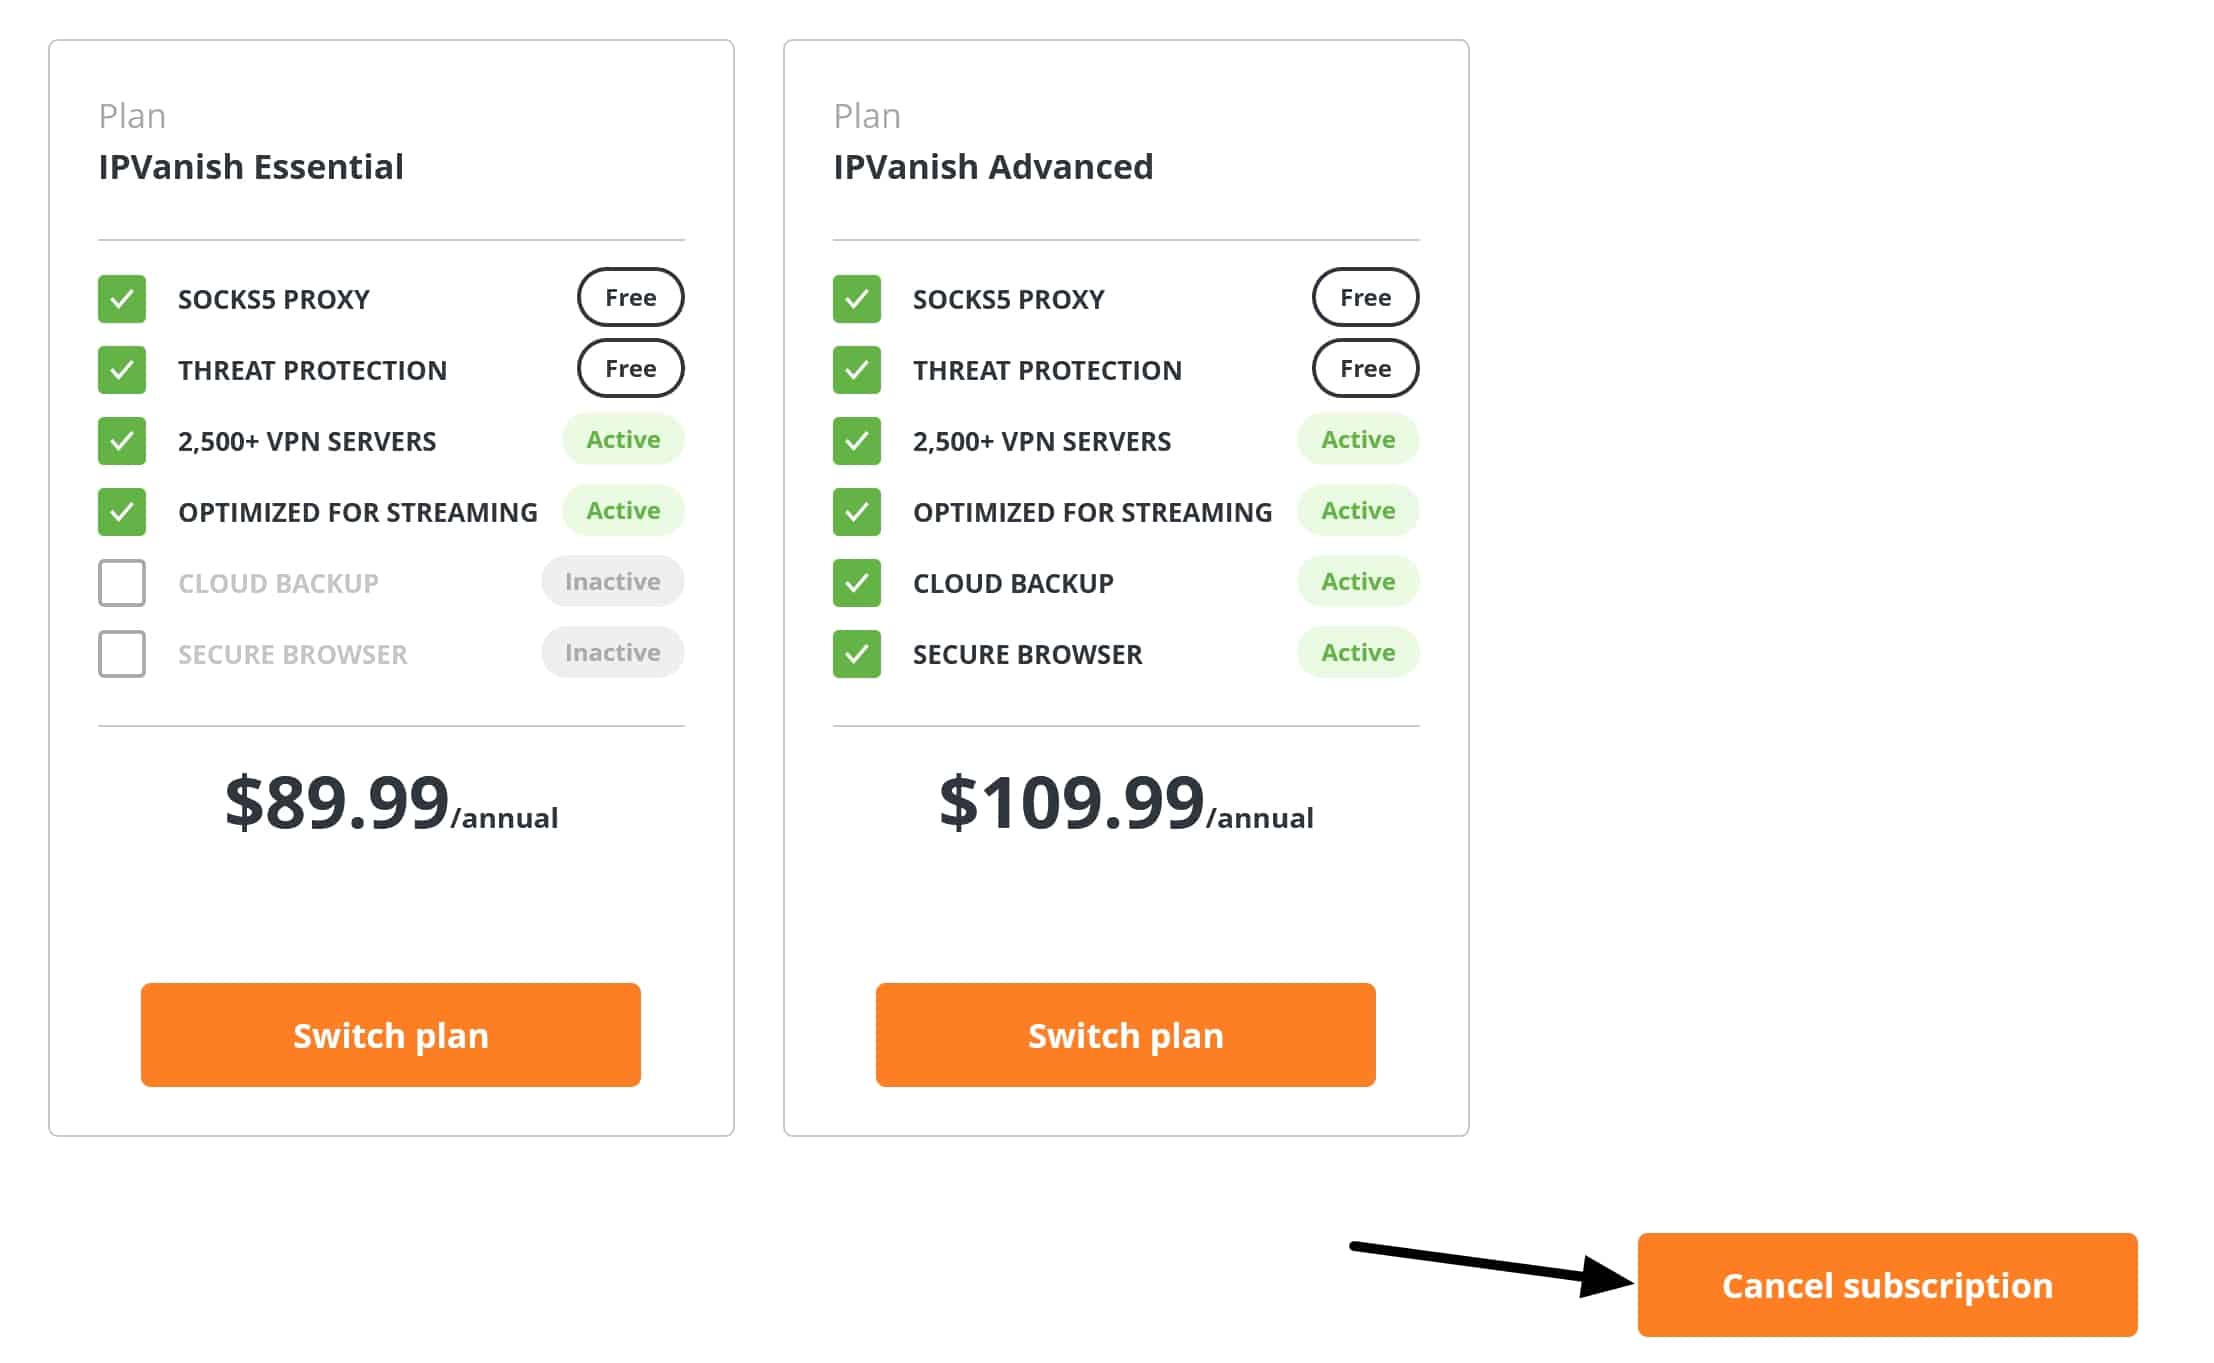2214x1363 pixels.
Task: Click Free badge beside Advanced THREAT PROTECTION
Action: point(1366,368)
